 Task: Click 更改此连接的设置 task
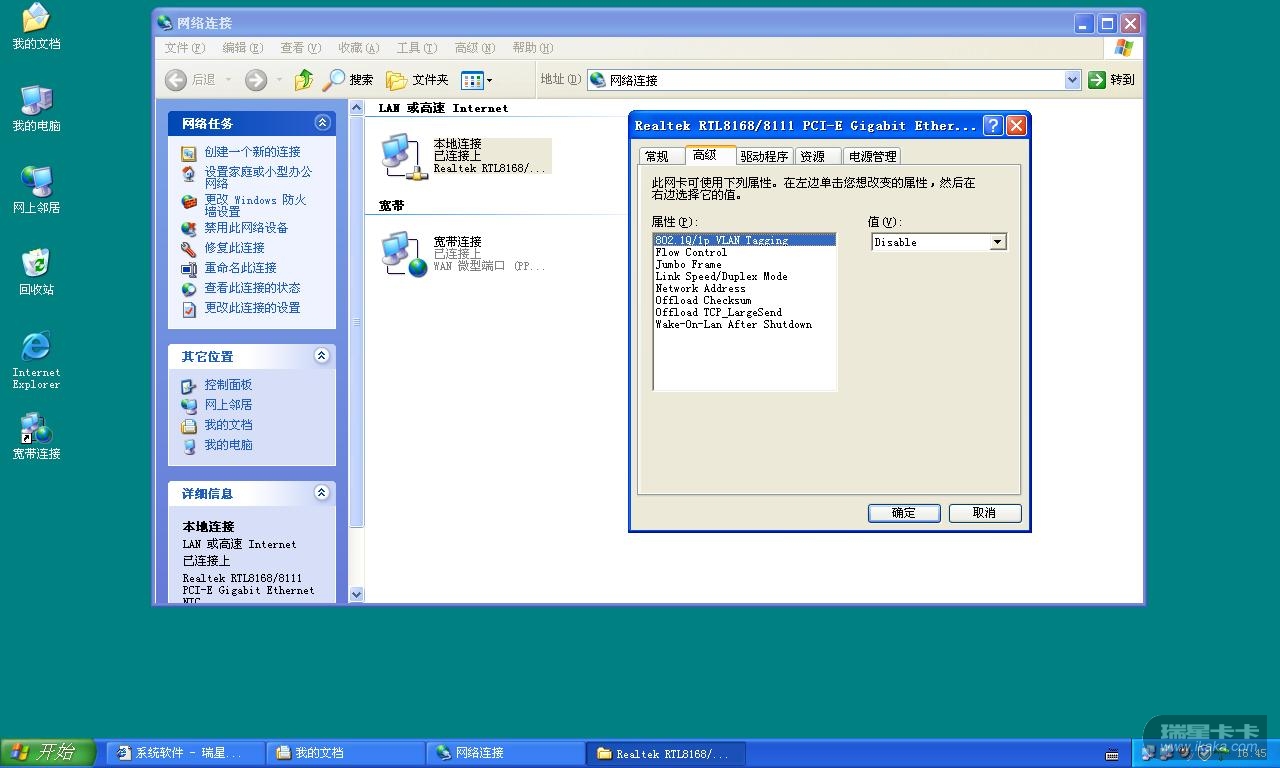point(252,308)
